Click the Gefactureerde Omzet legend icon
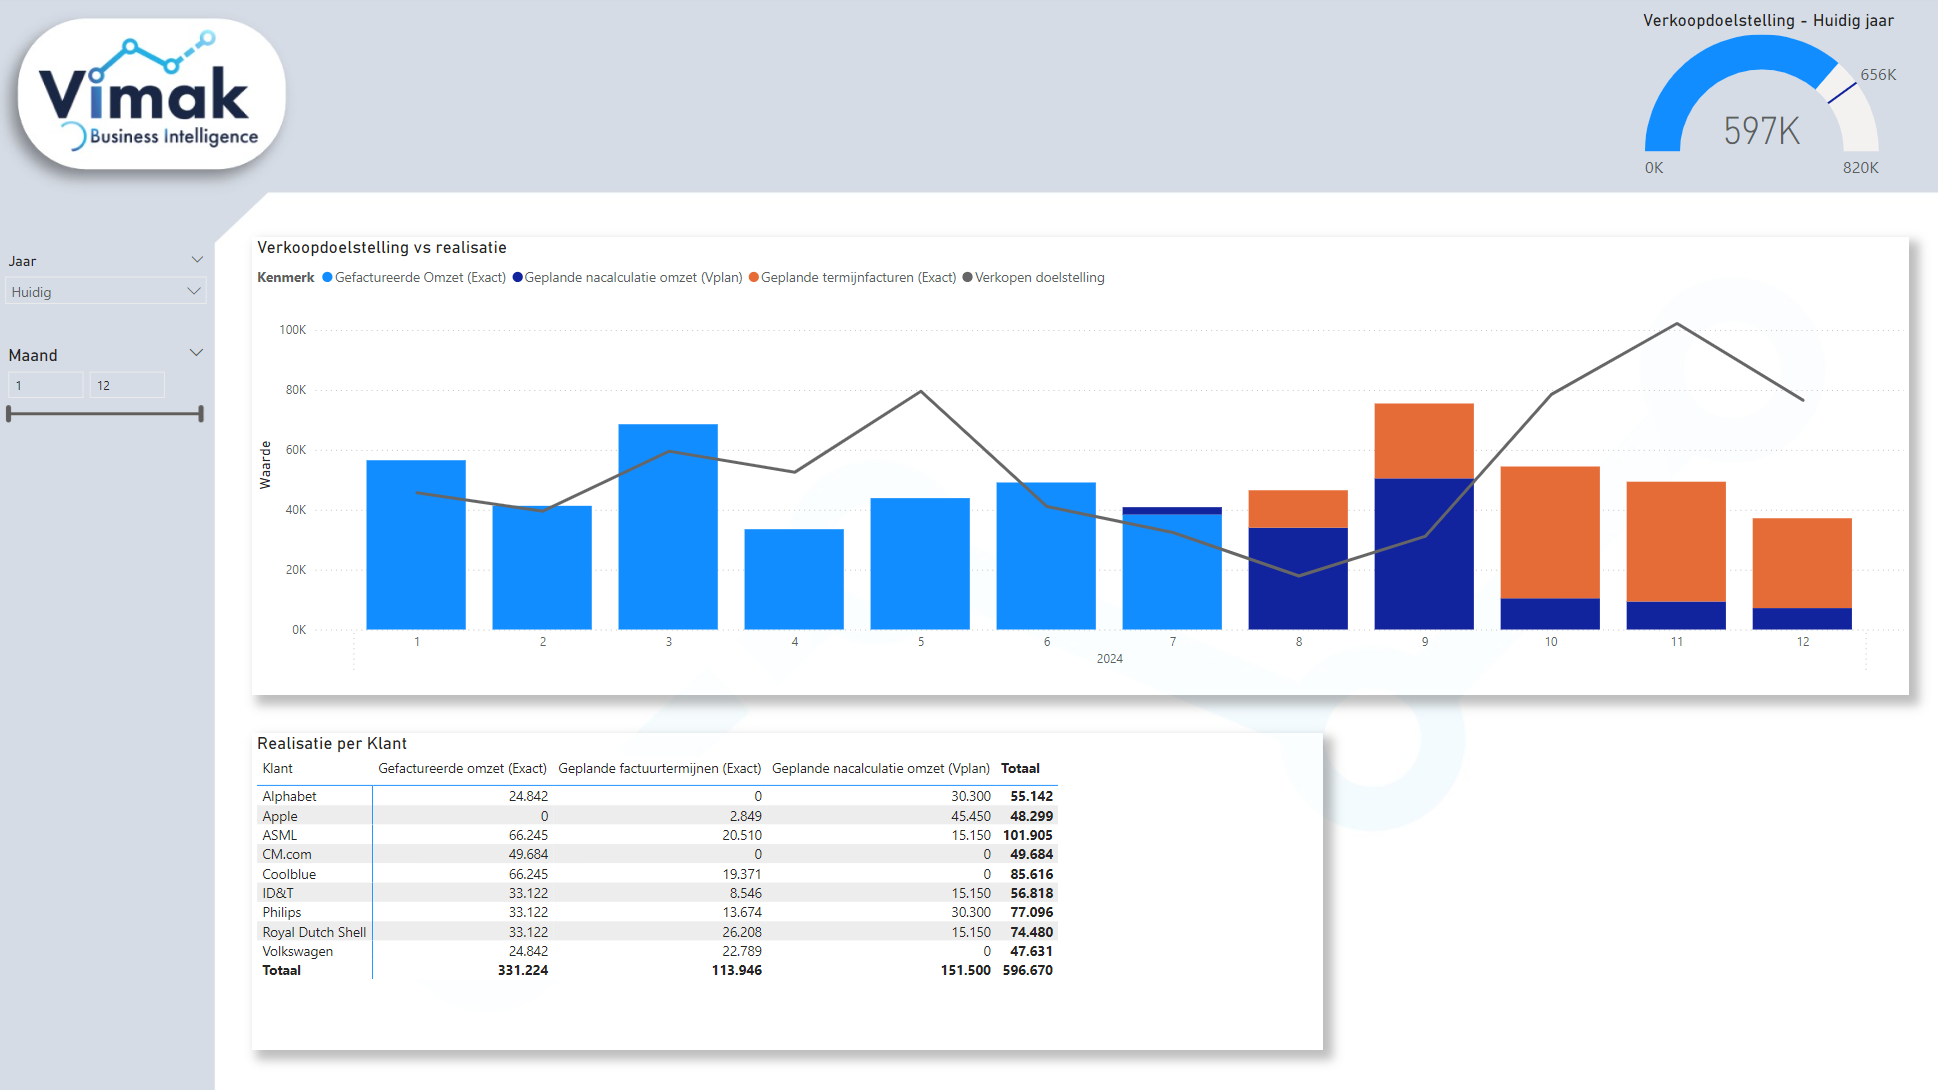Screen dimensions: 1938x1090 click(x=325, y=277)
